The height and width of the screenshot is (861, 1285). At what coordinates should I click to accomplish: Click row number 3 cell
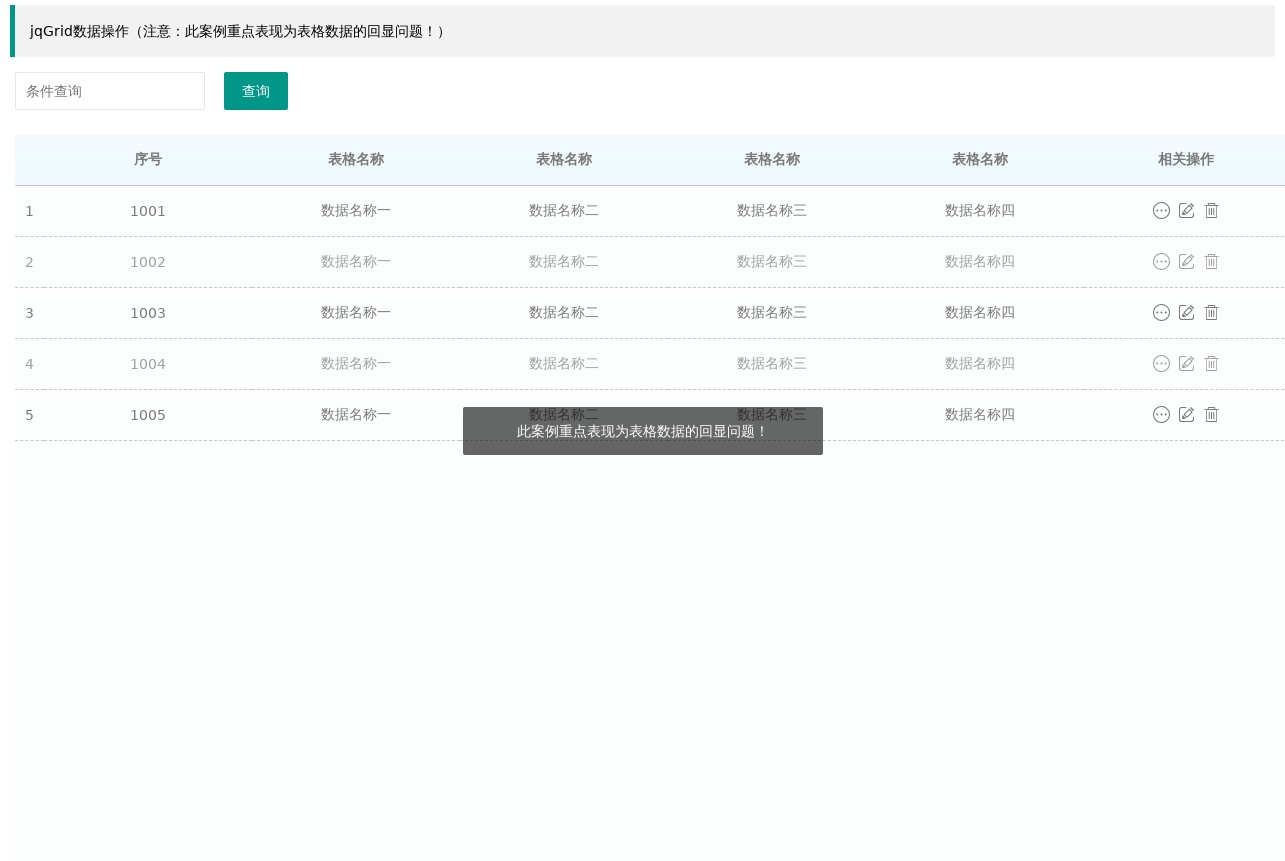29,313
